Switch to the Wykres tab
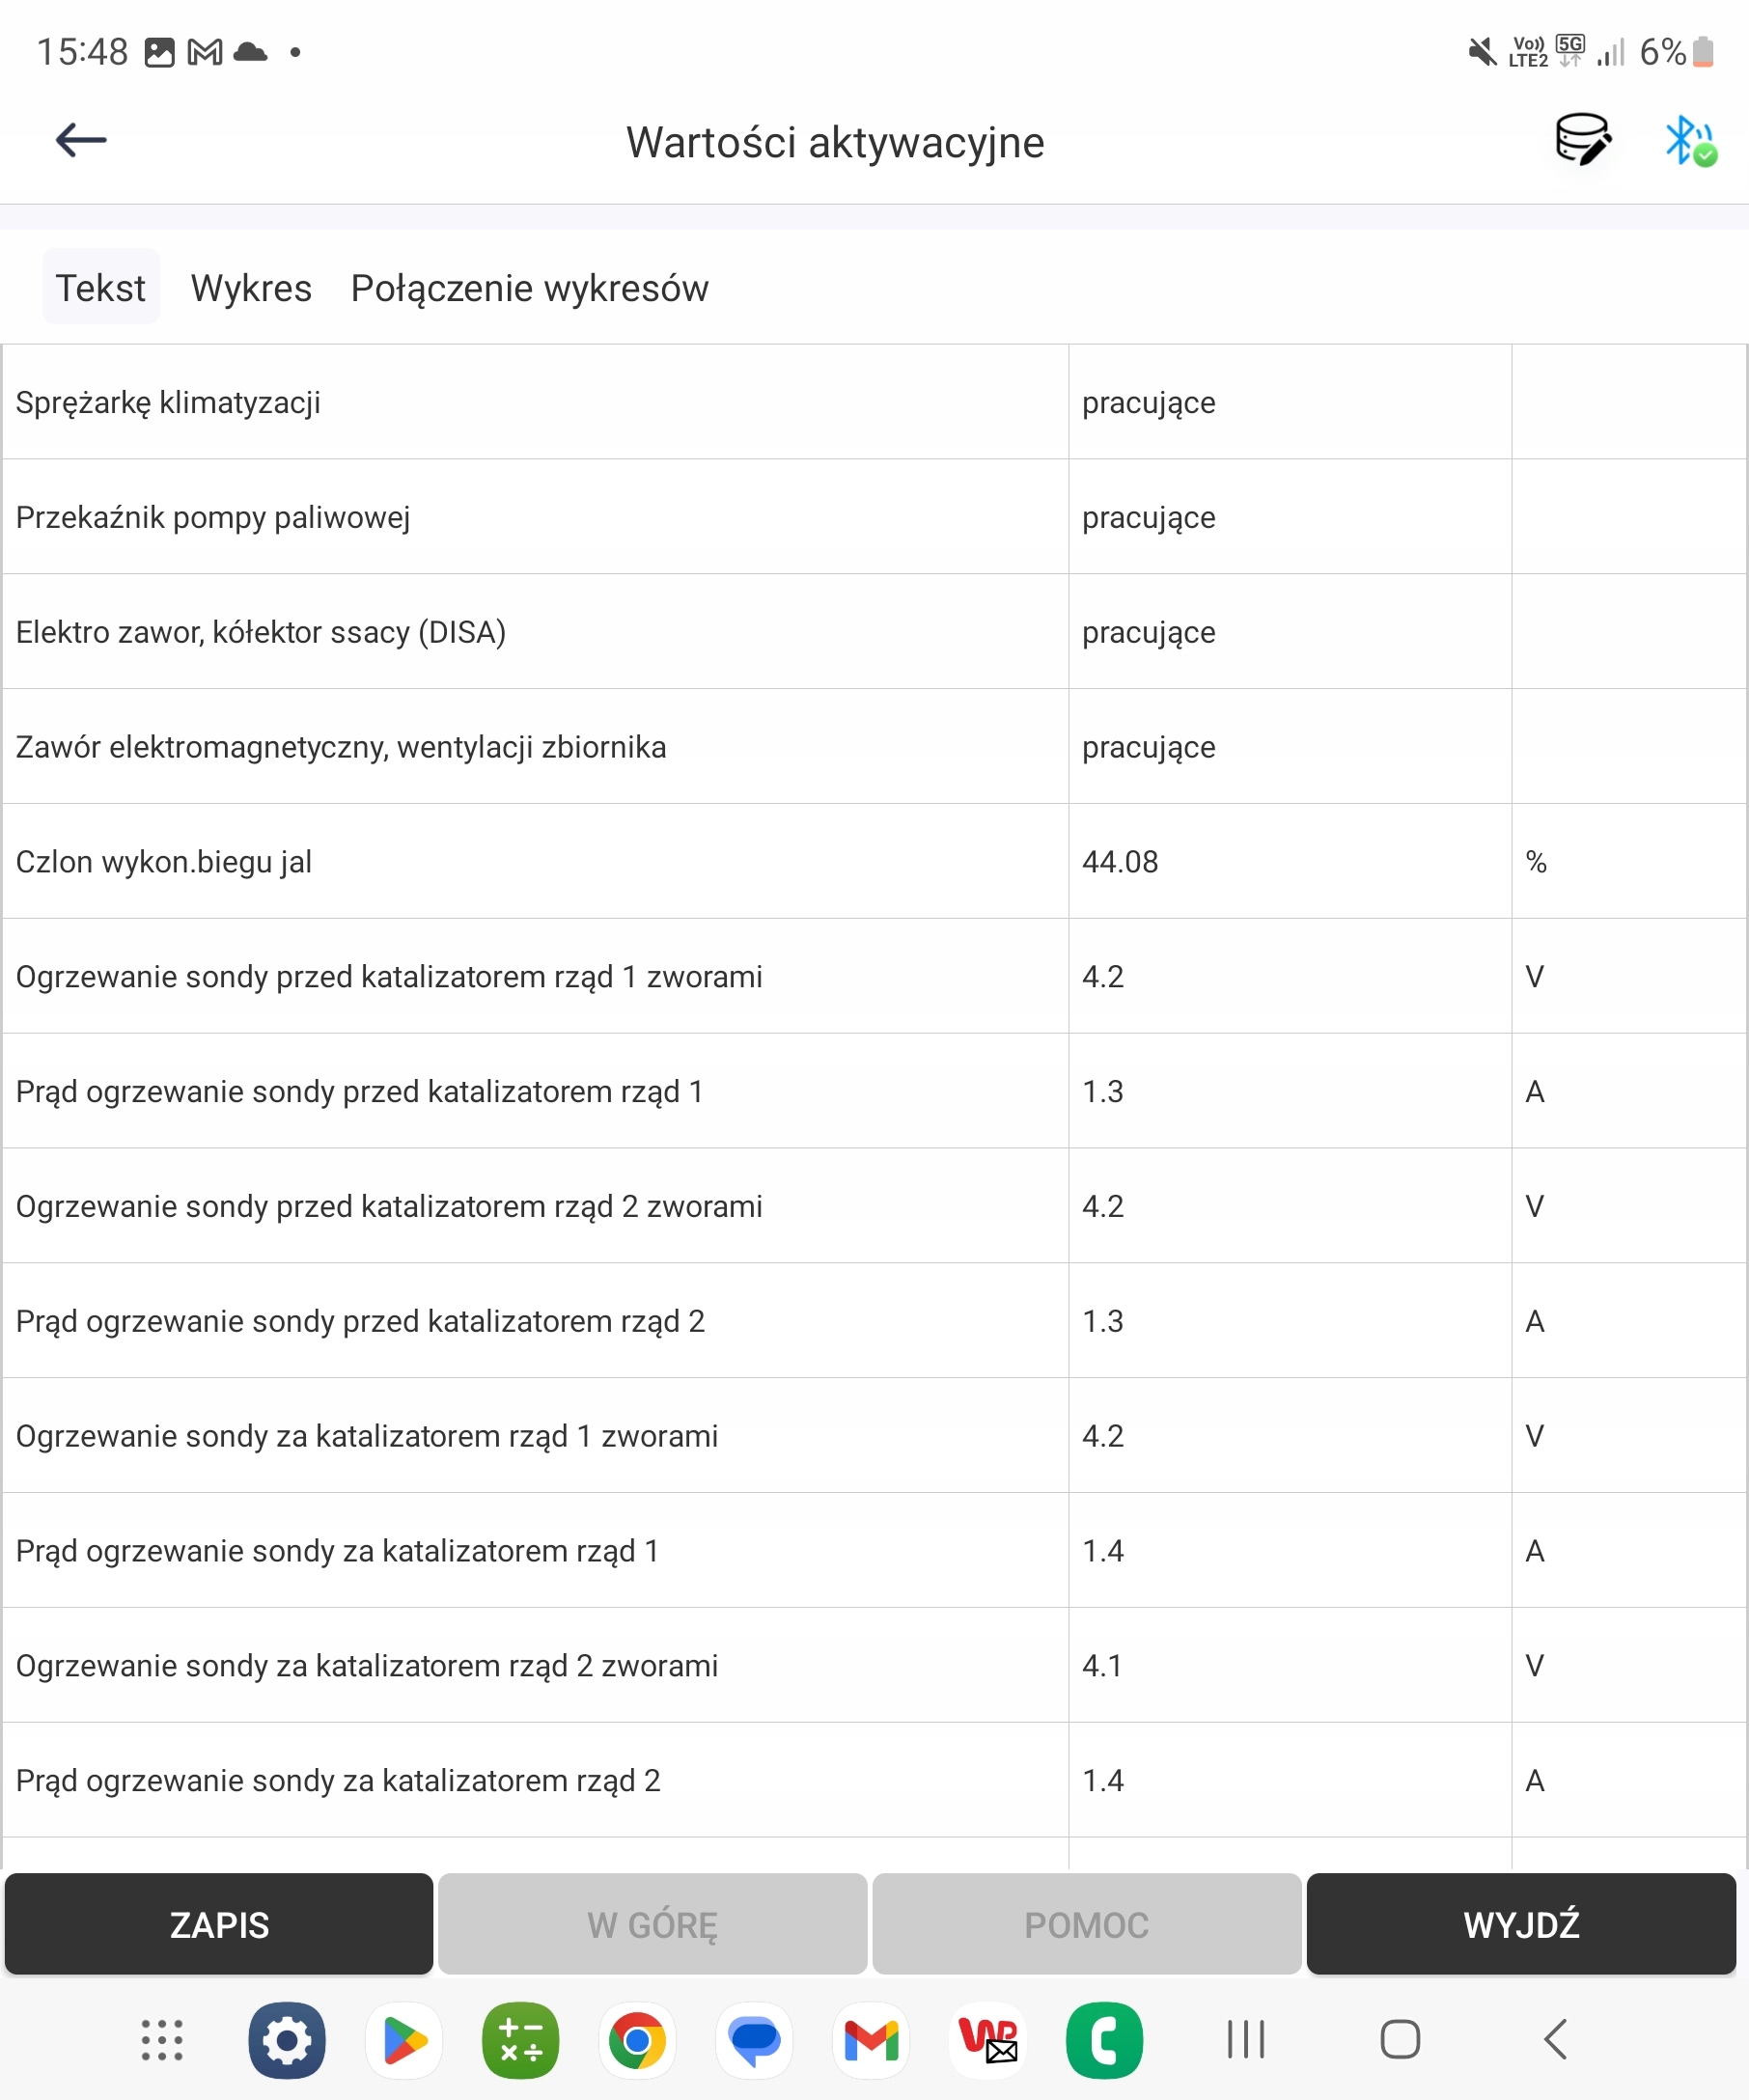Viewport: 1749px width, 2100px height. tap(251, 288)
